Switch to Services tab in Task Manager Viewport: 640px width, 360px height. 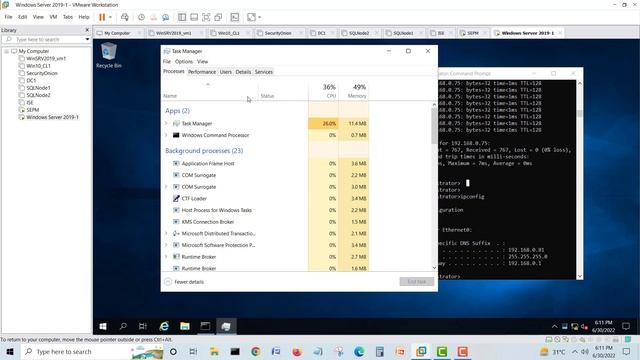click(264, 72)
